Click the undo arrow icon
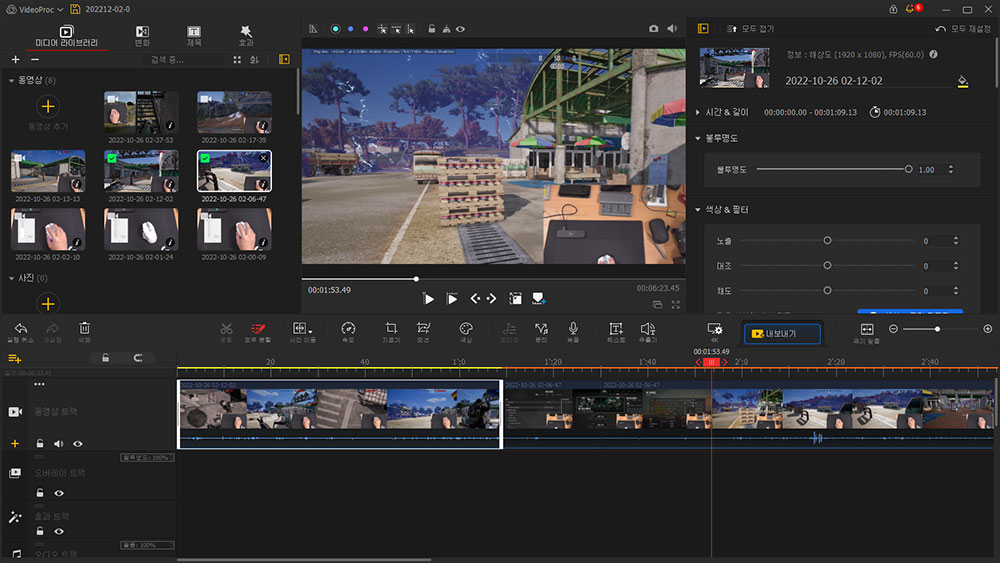The image size is (1000, 563). [21, 329]
